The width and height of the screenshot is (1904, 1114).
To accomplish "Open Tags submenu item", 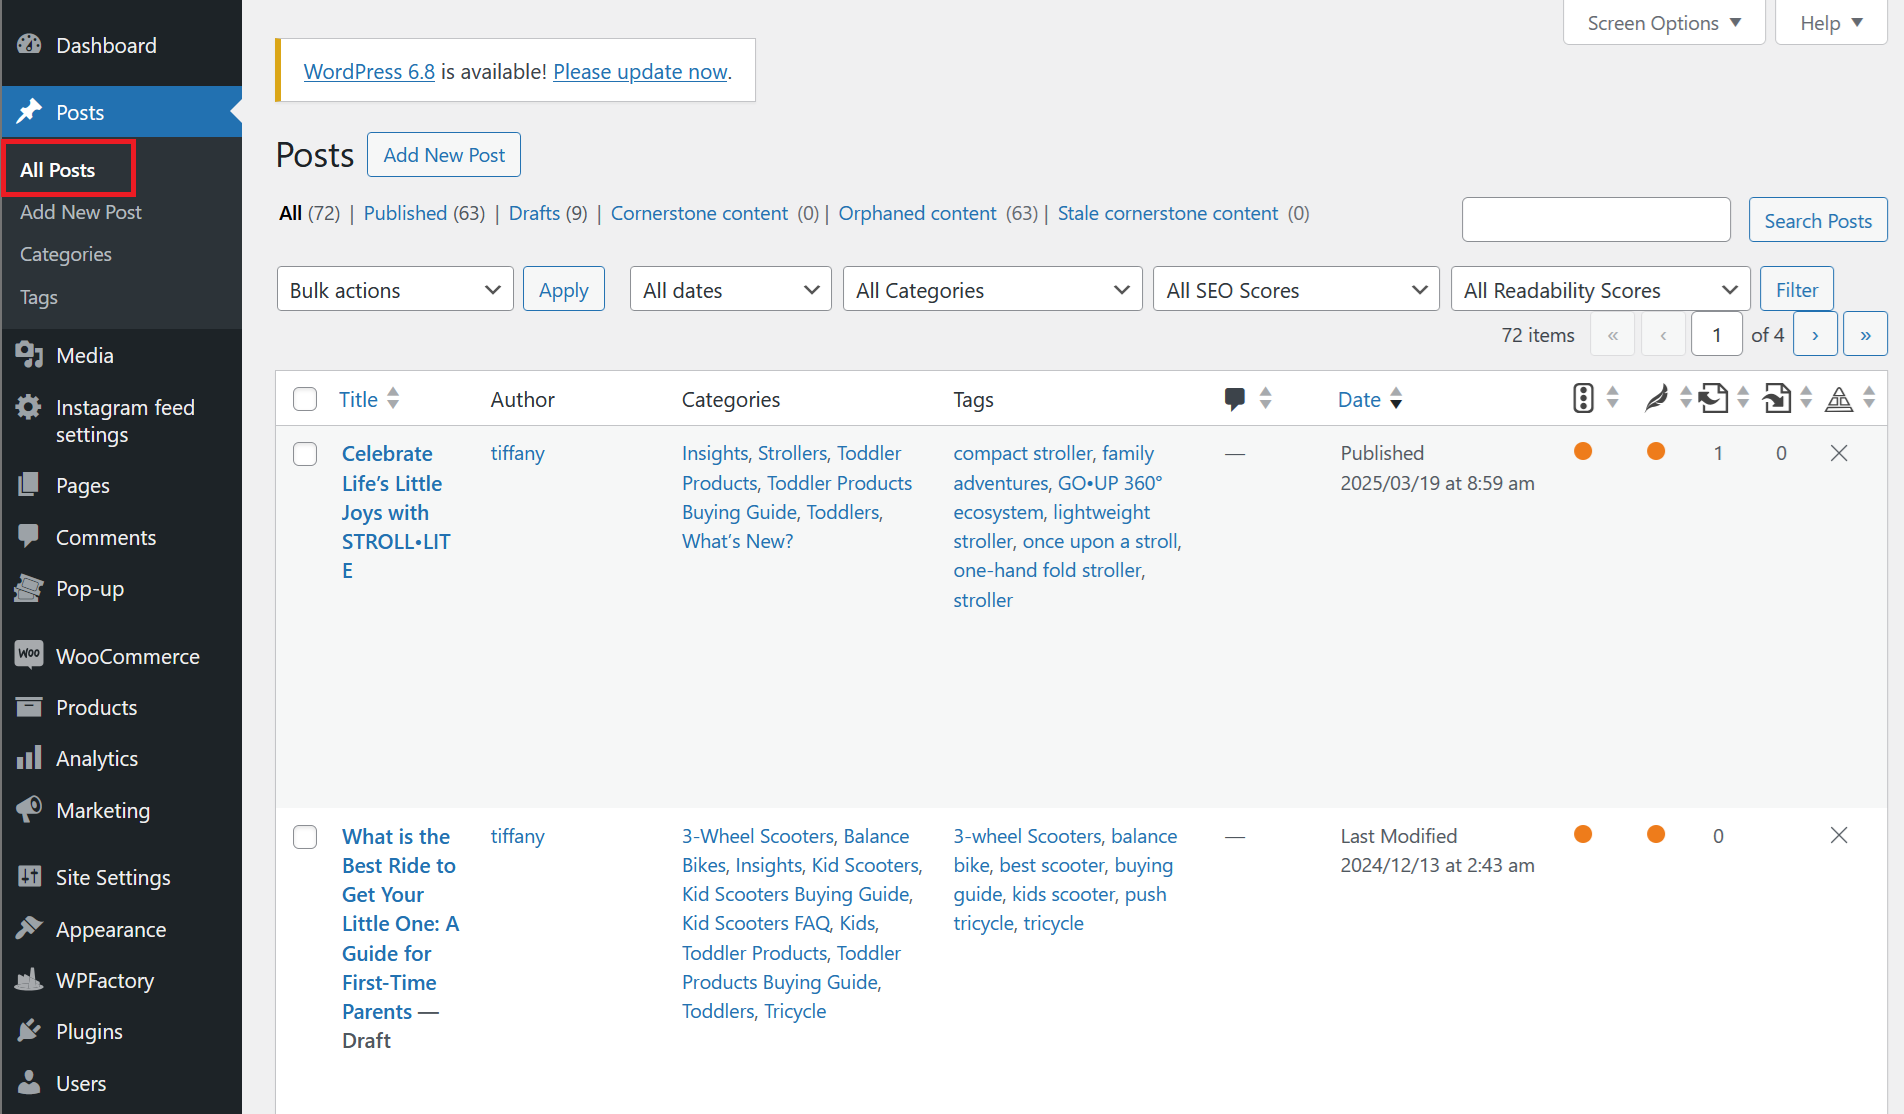I will coord(39,297).
